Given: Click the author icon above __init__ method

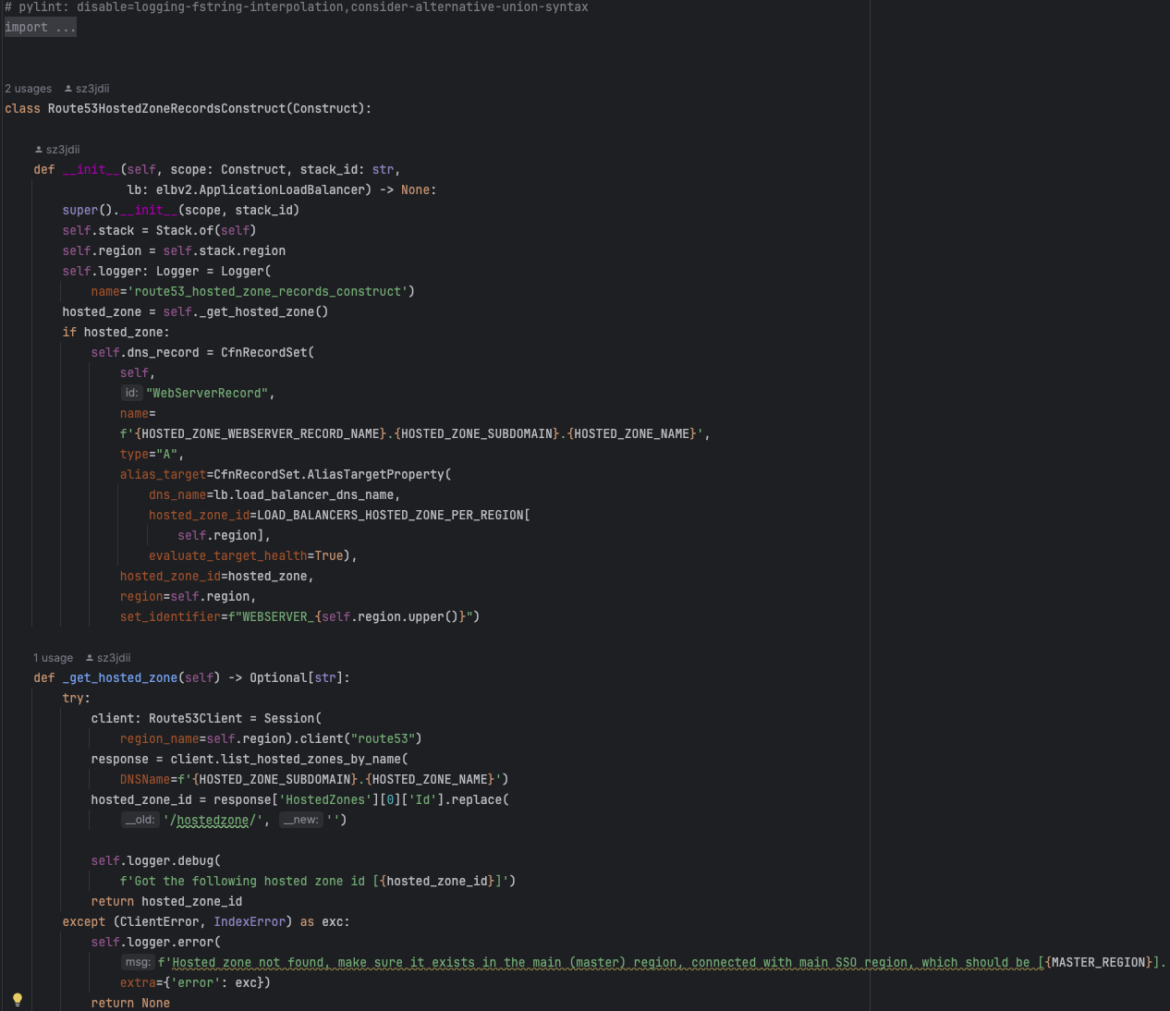Looking at the screenshot, I should [39, 150].
